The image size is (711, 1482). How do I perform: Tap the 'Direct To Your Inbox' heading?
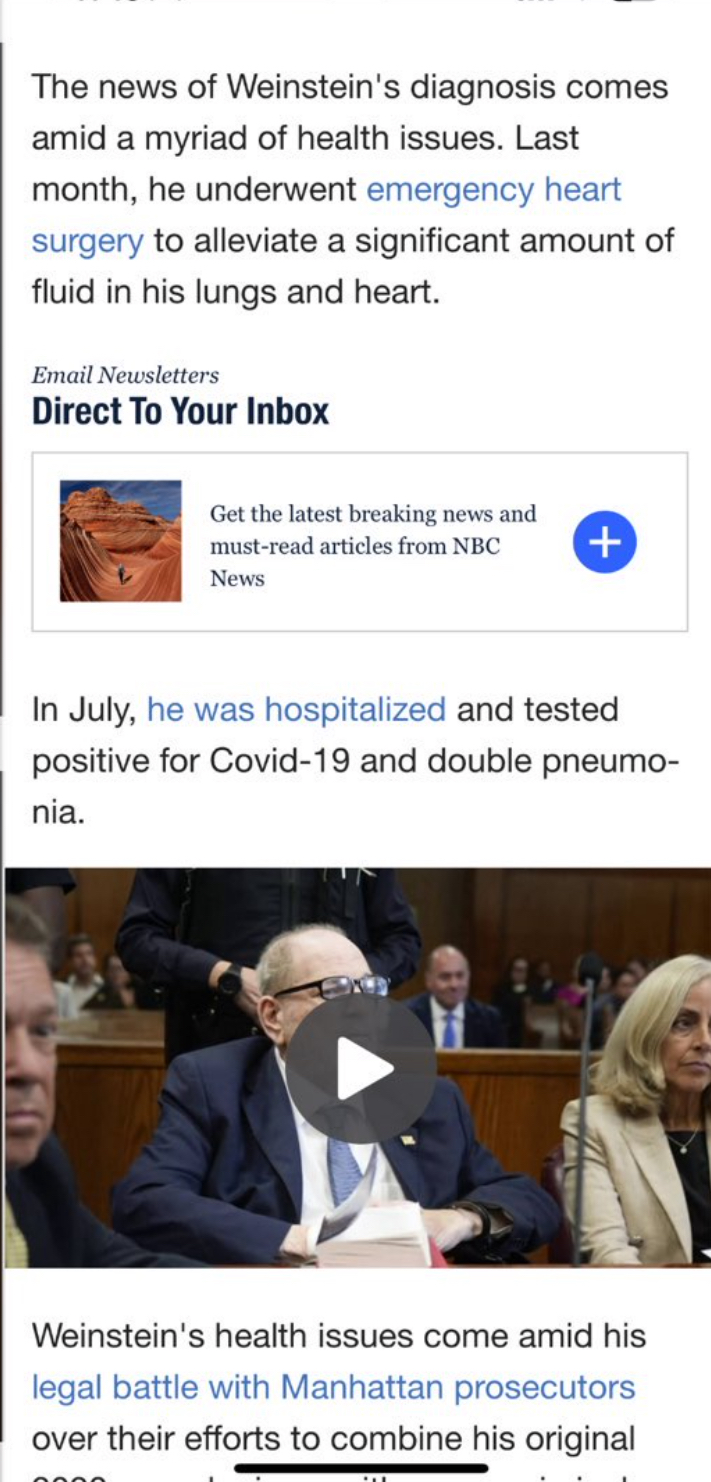pos(180,411)
